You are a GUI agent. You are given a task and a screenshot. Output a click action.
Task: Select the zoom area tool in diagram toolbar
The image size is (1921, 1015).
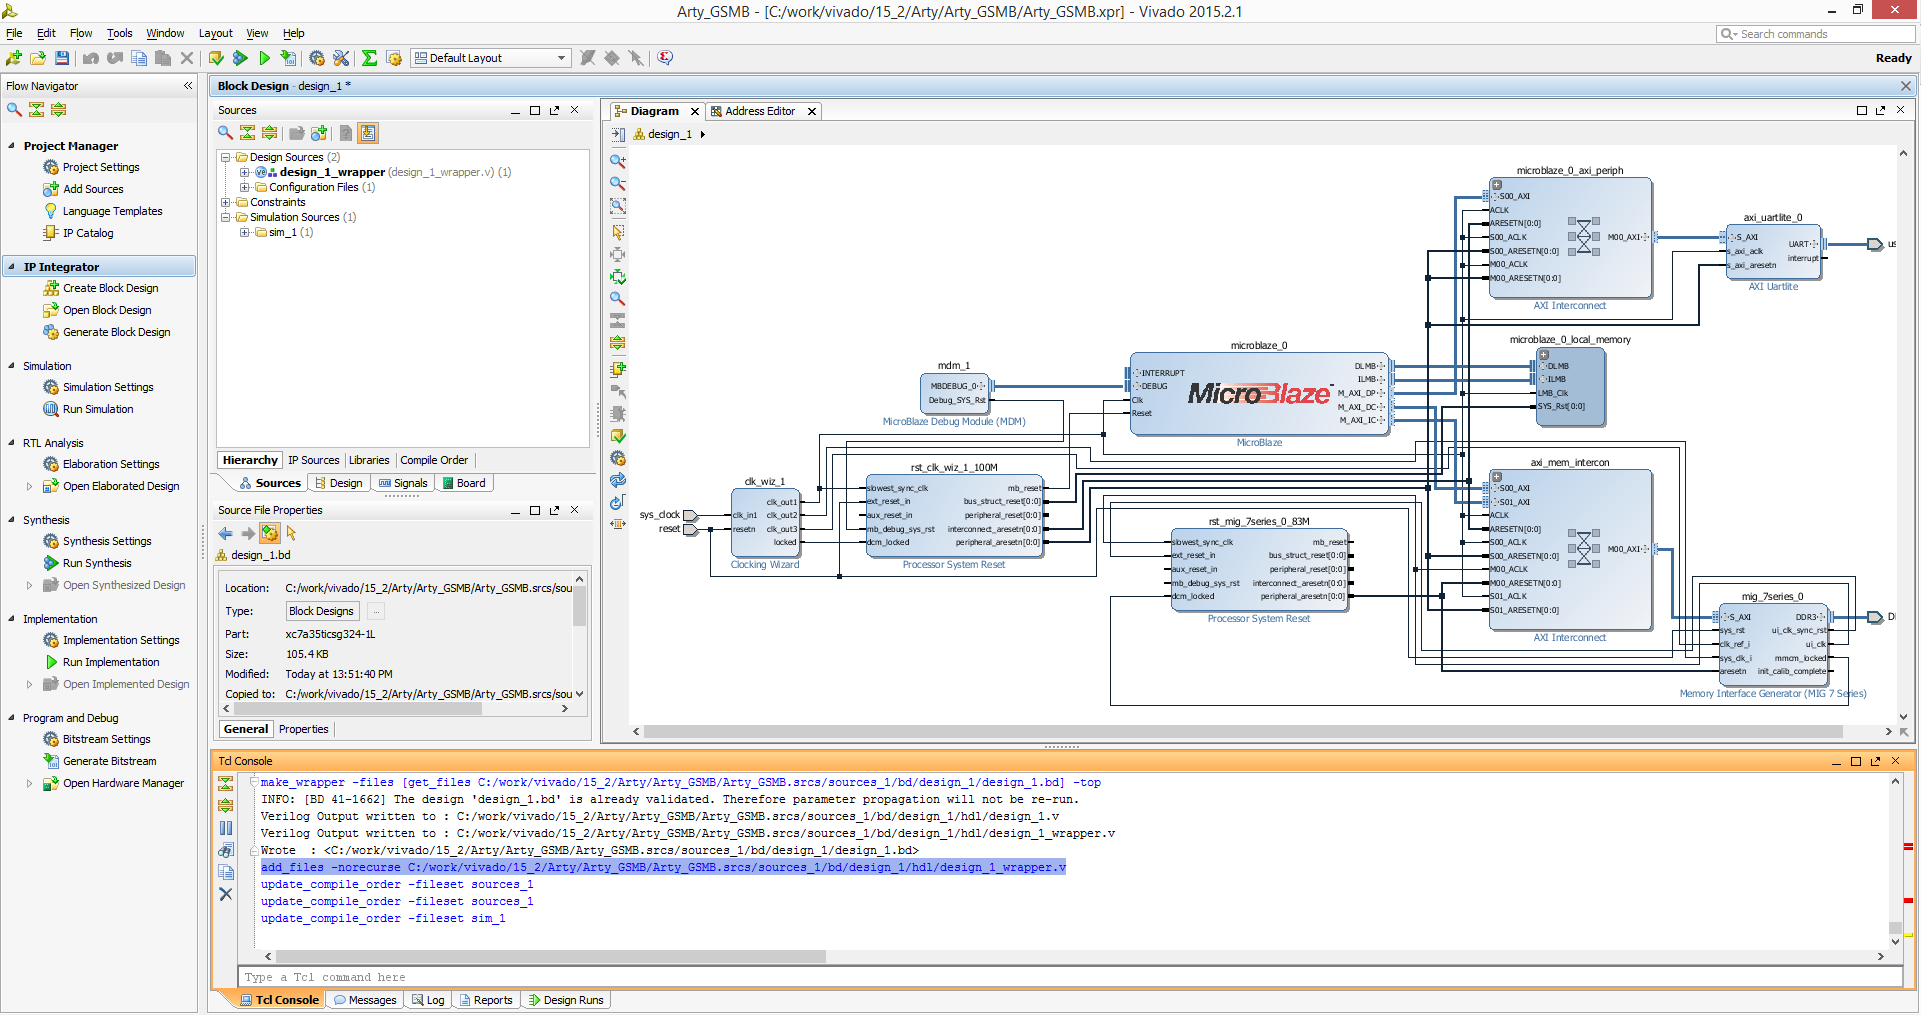click(618, 206)
